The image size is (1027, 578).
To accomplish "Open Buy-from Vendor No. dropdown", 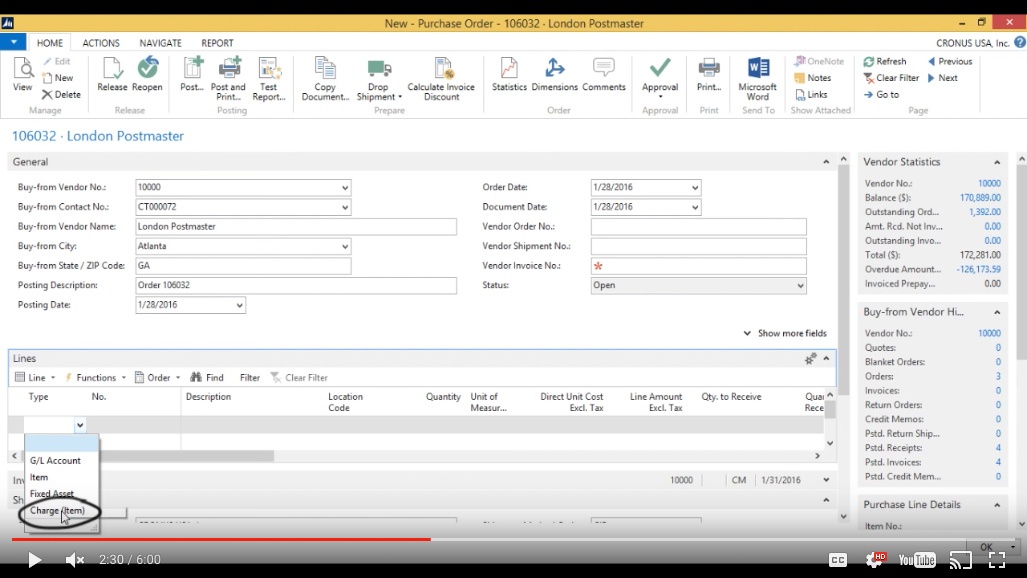I will tap(345, 188).
